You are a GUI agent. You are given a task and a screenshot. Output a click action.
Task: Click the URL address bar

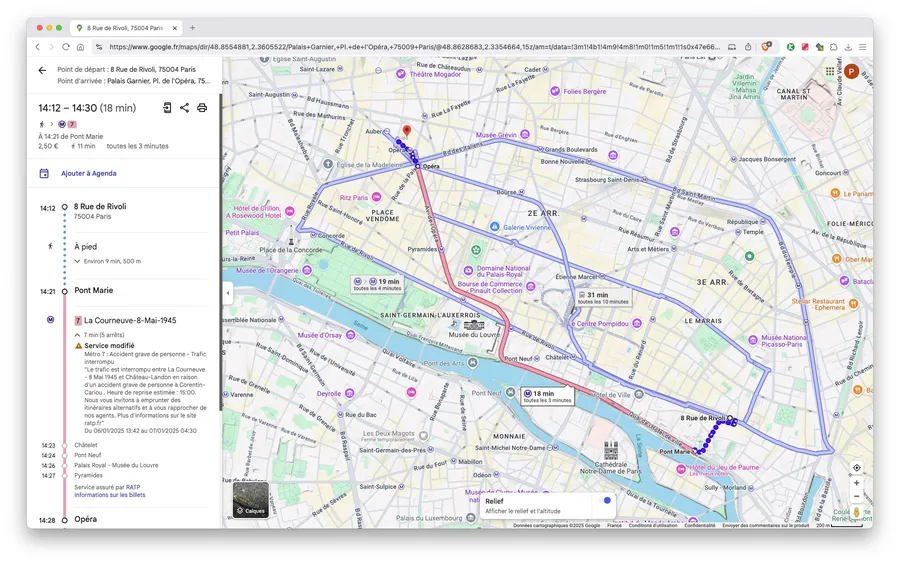pyautogui.click(x=413, y=47)
